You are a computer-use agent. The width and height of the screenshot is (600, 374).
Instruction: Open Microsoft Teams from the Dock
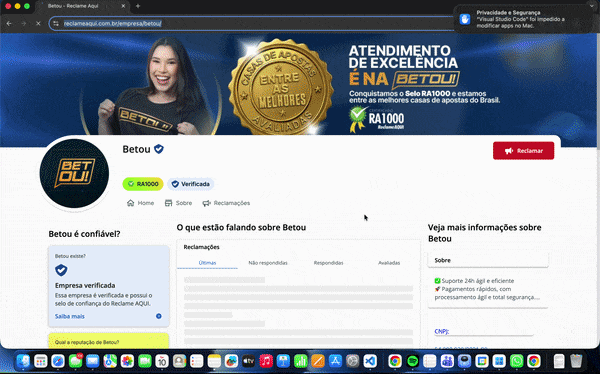[447, 361]
